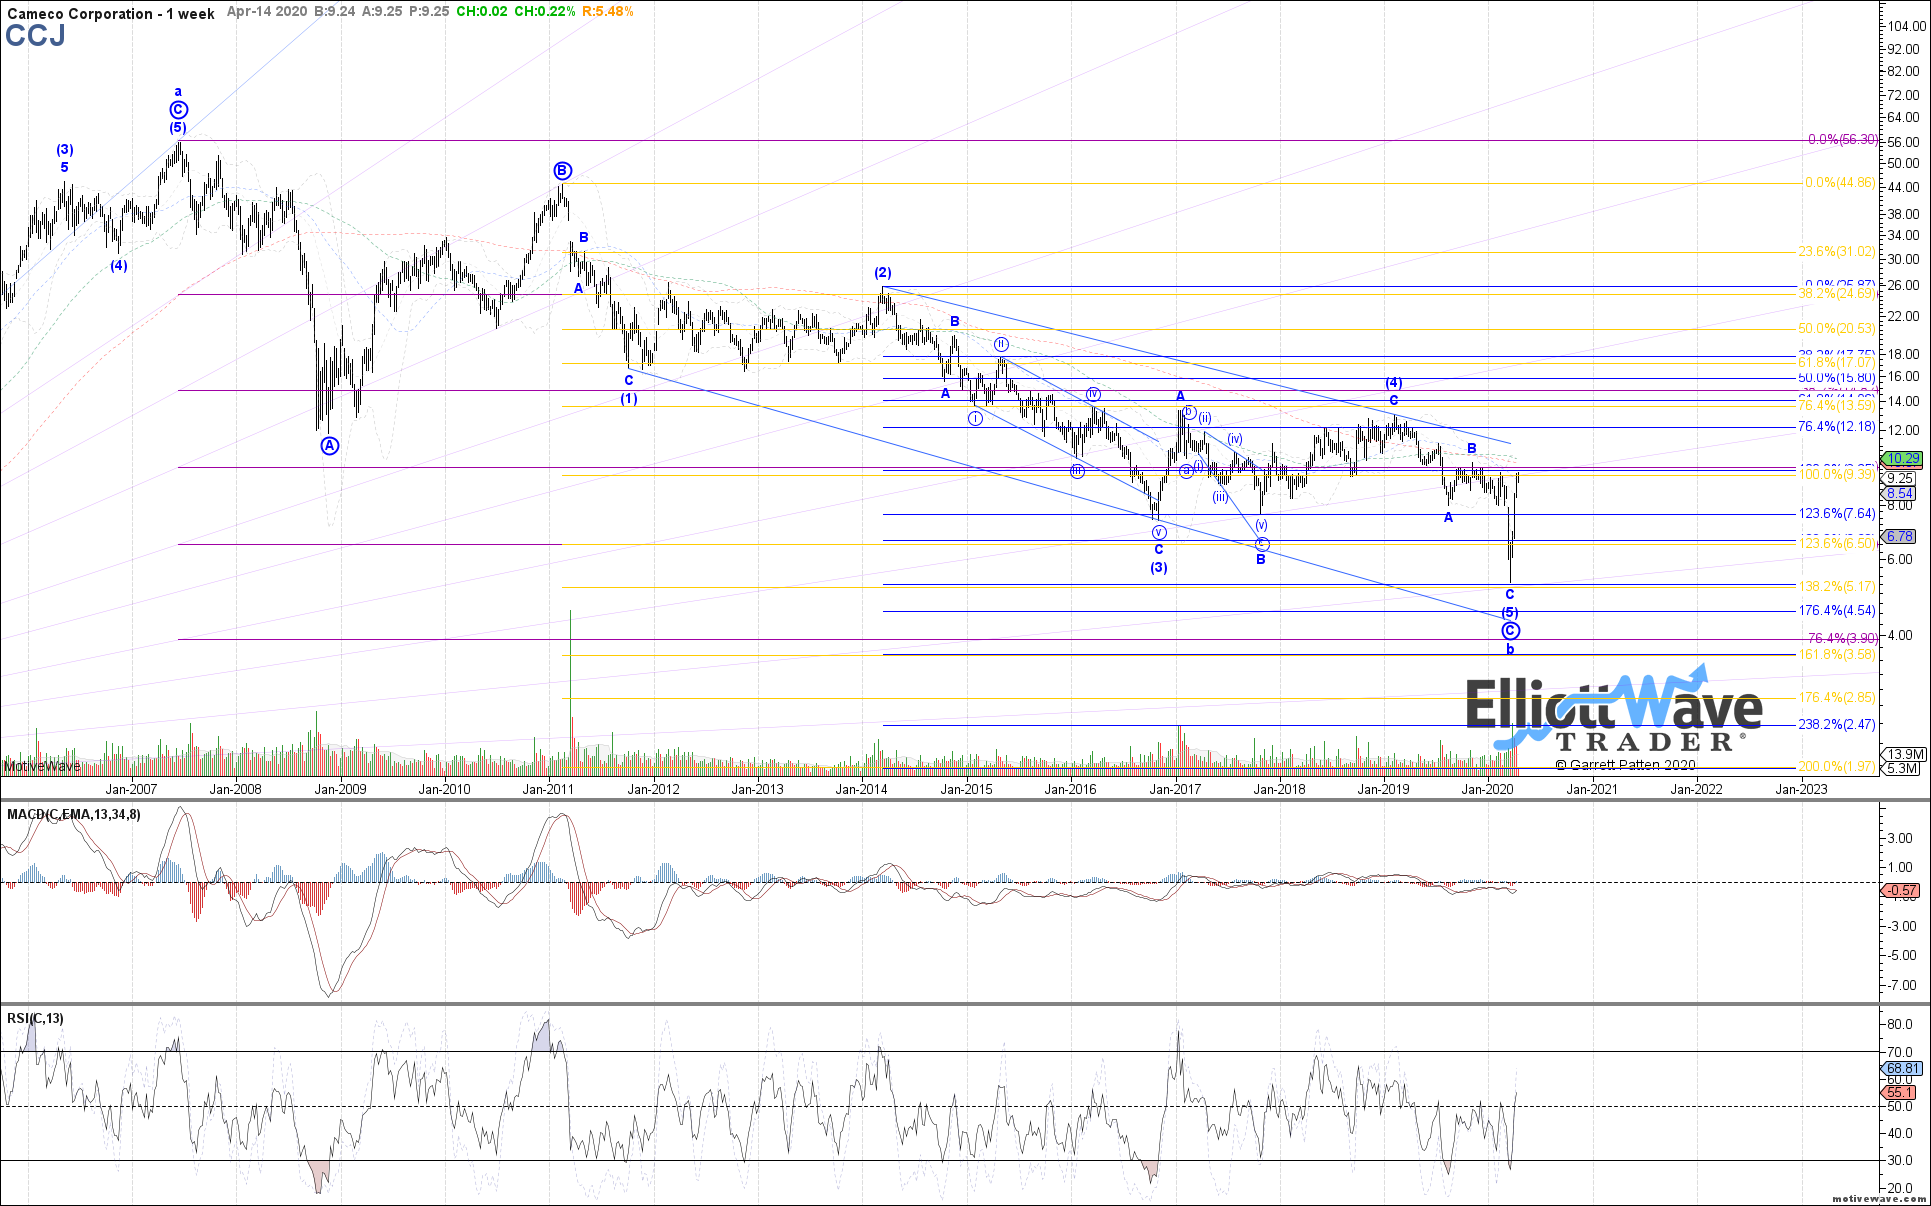Screen dimensions: 1931x1206
Task: Click the Cameco Corporation - 1 week title
Action: 110,13
